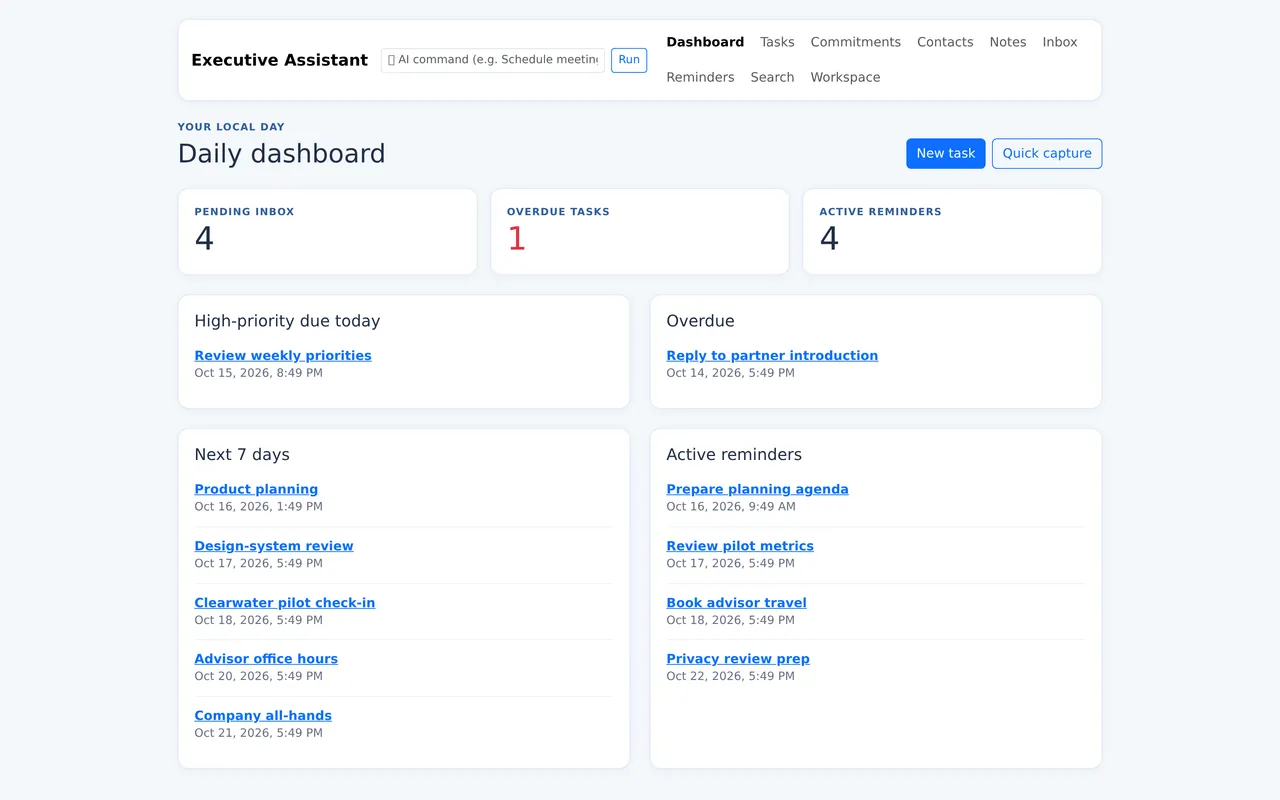This screenshot has width=1280, height=800.
Task: Open Clearwater pilot check-in
Action: (285, 602)
